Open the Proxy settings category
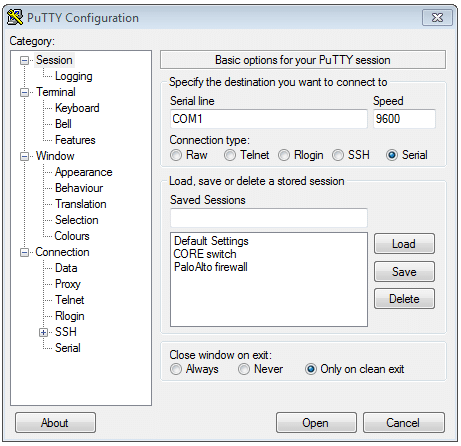The height and width of the screenshot is (446, 461). (x=68, y=284)
